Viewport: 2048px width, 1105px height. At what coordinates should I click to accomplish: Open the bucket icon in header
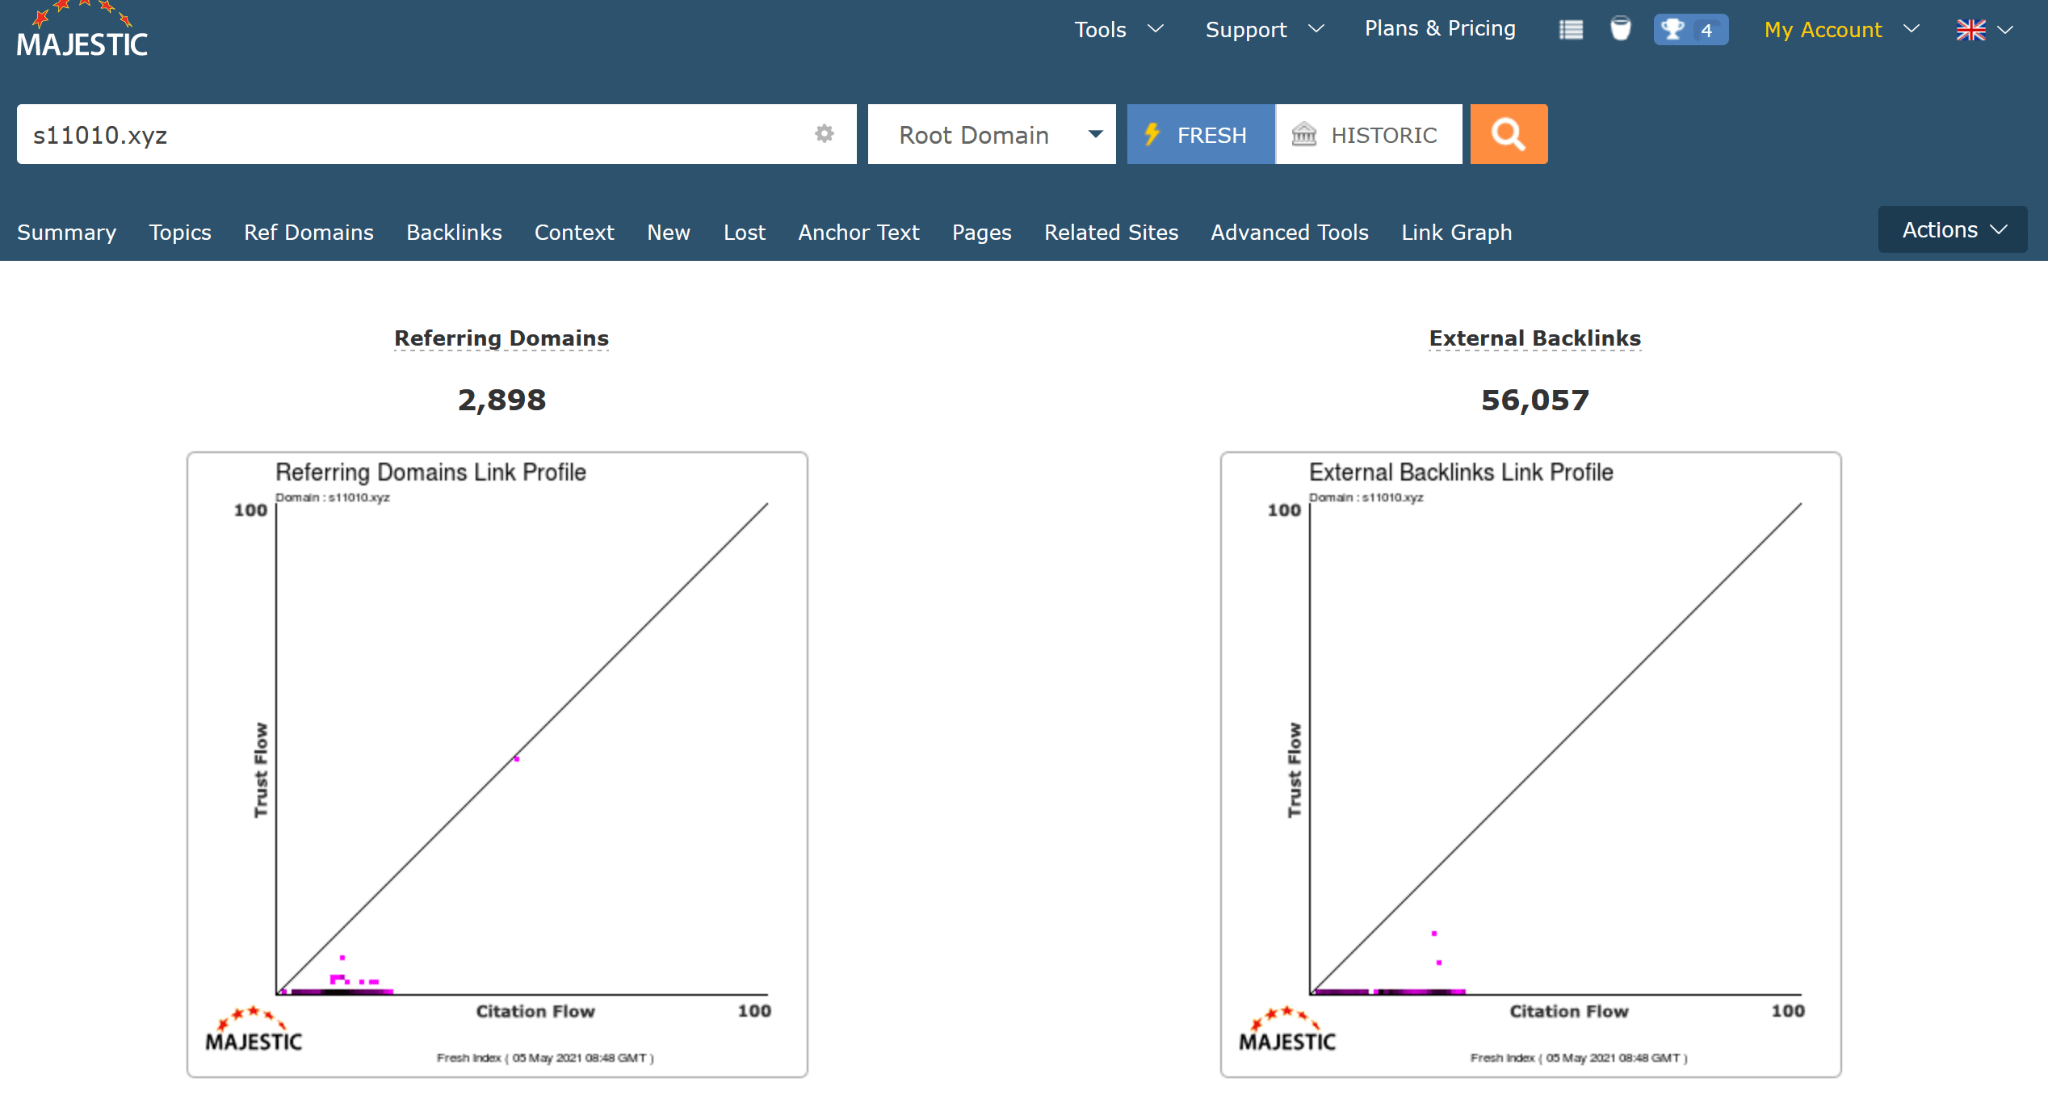tap(1620, 29)
